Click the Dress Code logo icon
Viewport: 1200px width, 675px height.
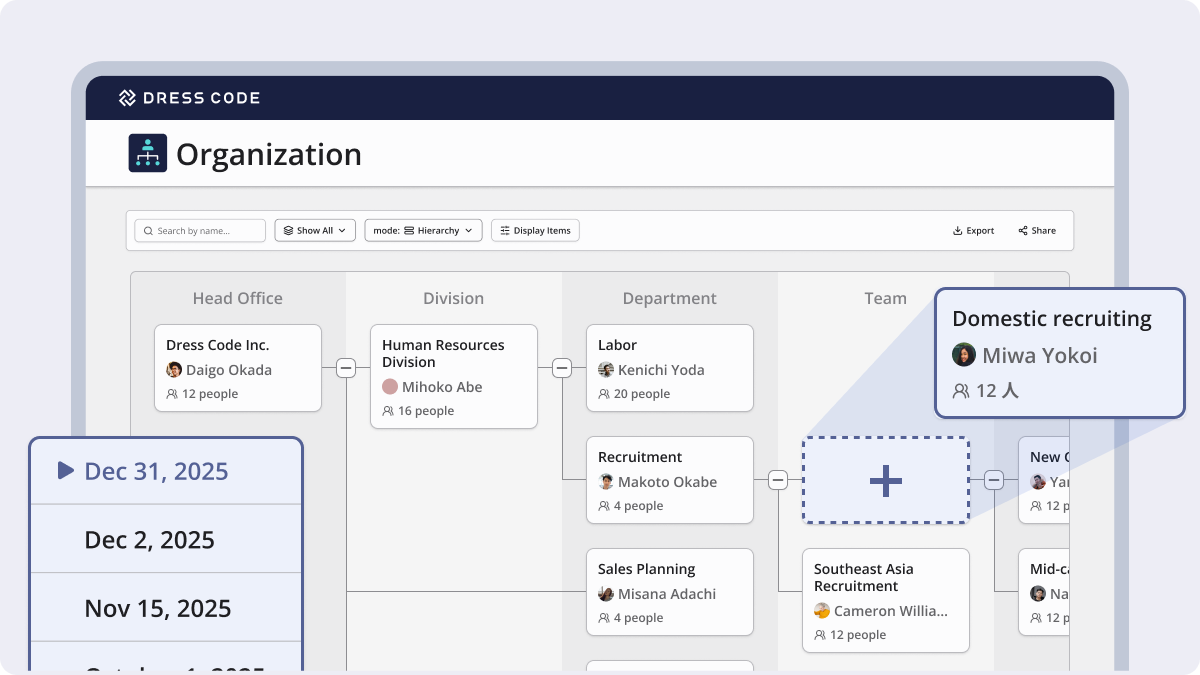127,98
